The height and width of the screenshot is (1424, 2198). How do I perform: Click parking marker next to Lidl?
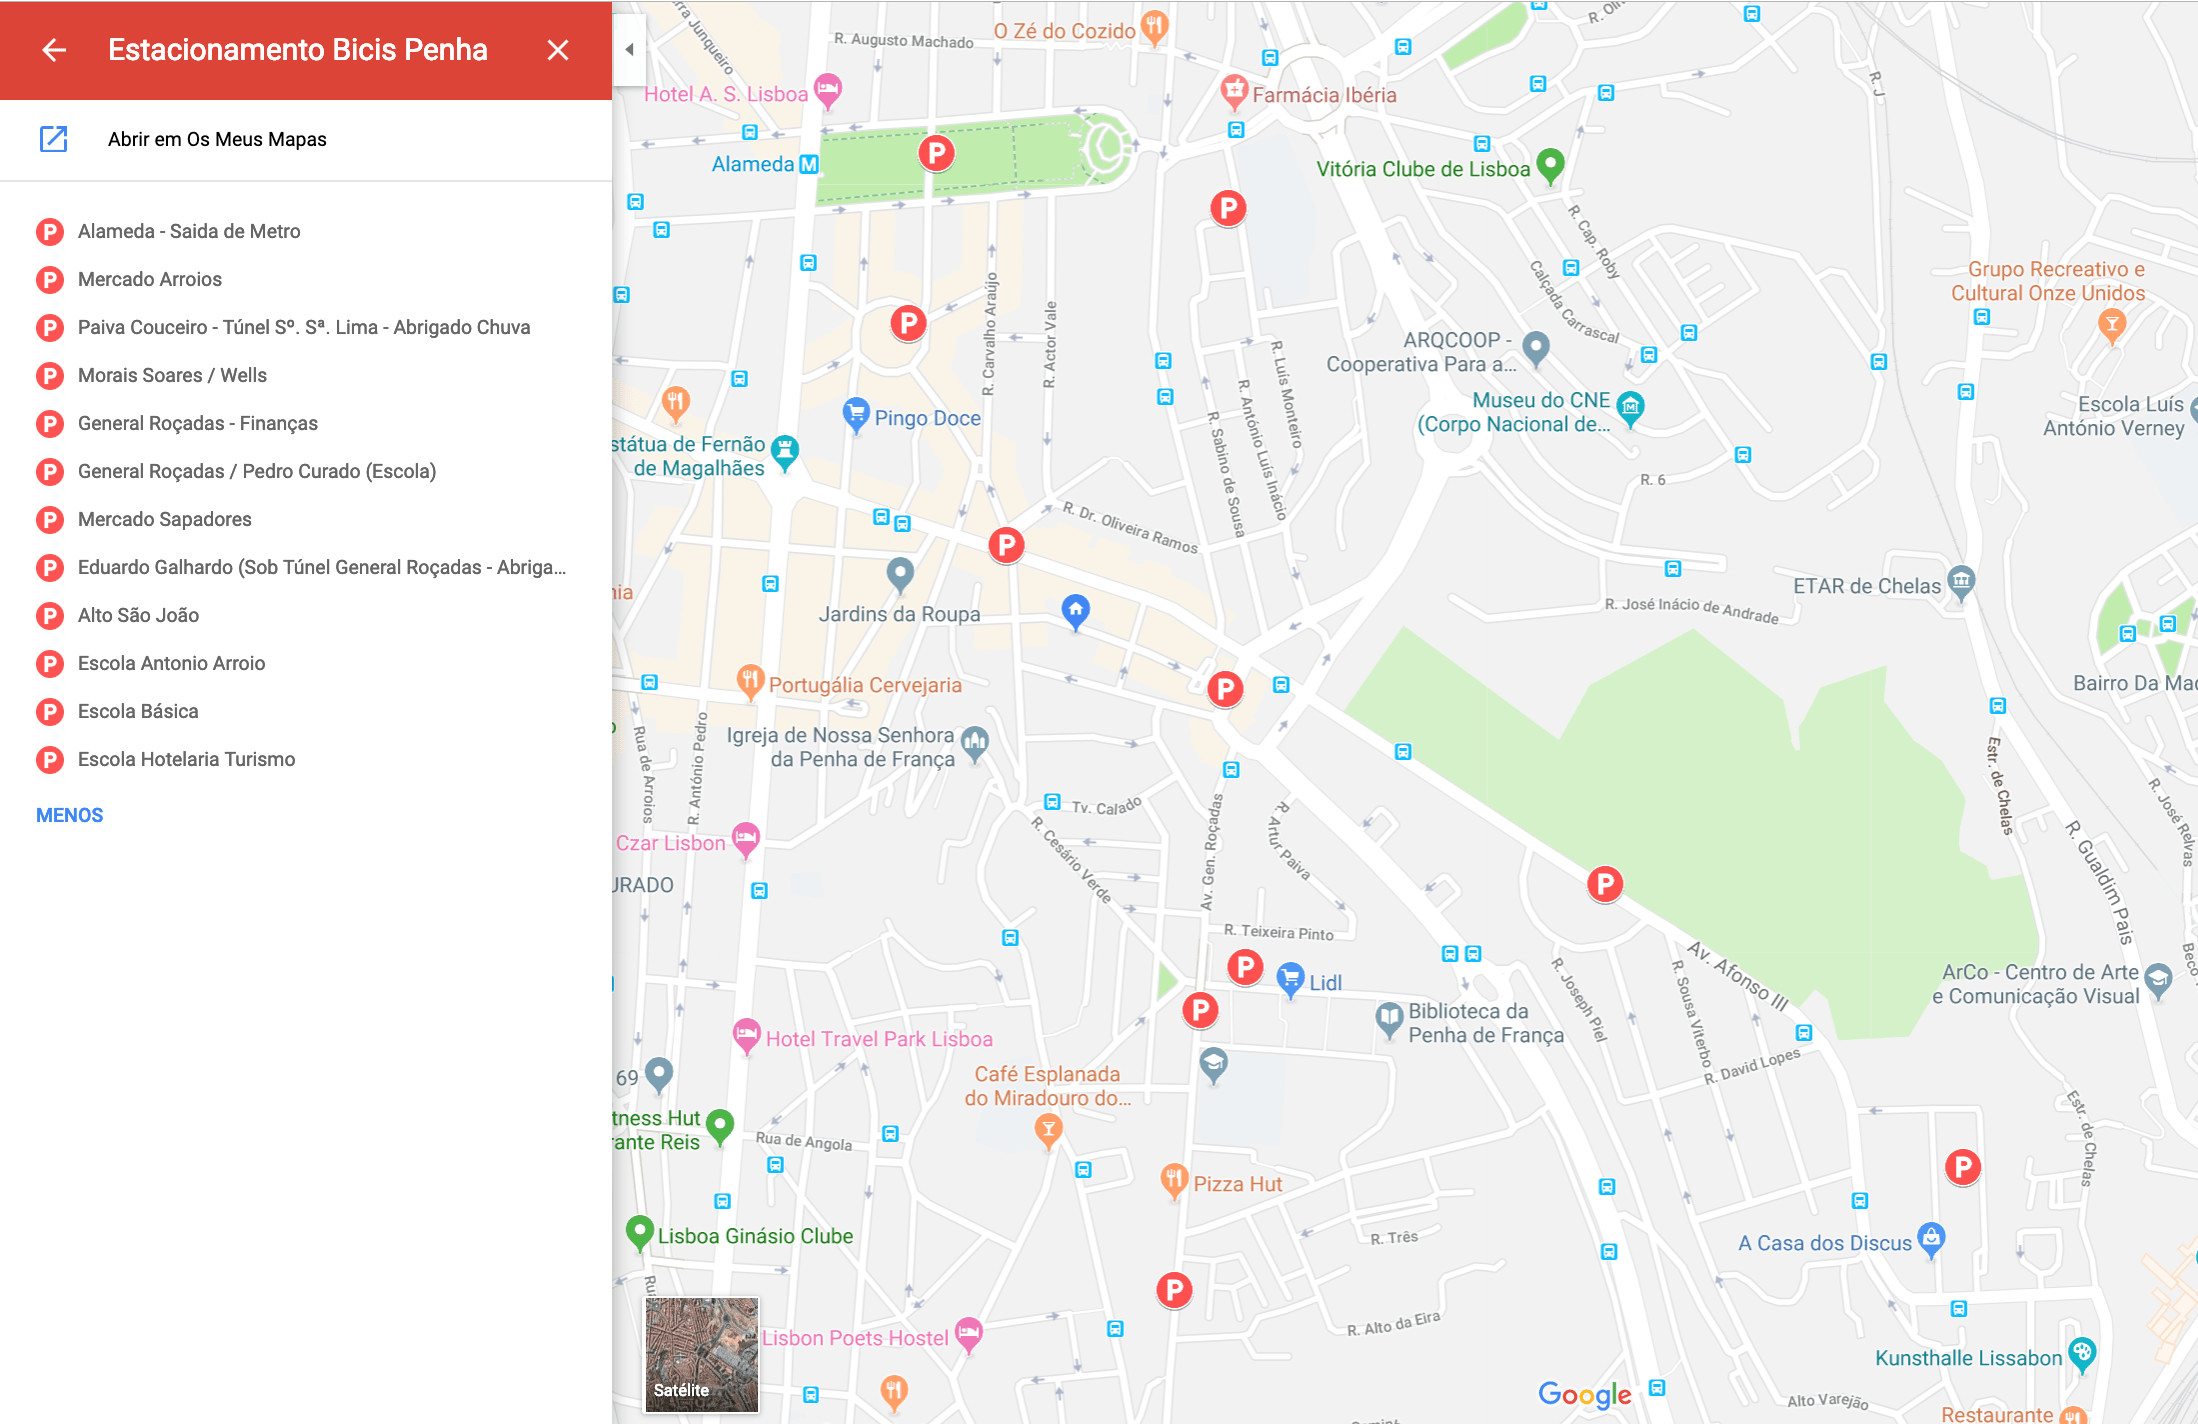coord(1245,967)
